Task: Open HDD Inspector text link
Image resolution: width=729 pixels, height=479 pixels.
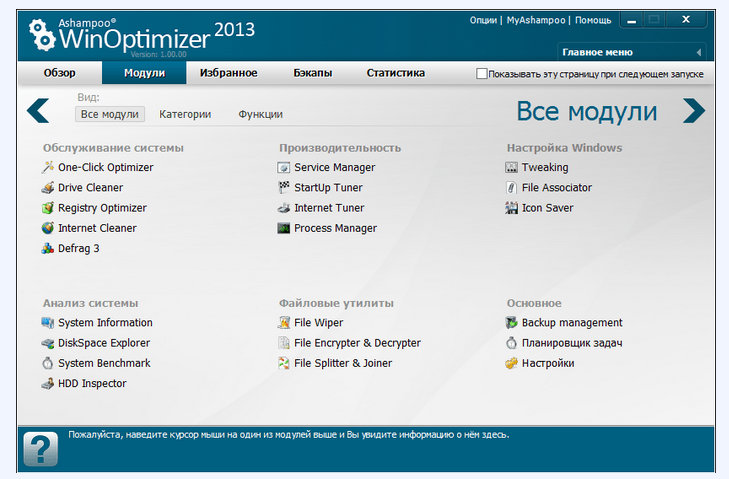Action: pos(92,384)
